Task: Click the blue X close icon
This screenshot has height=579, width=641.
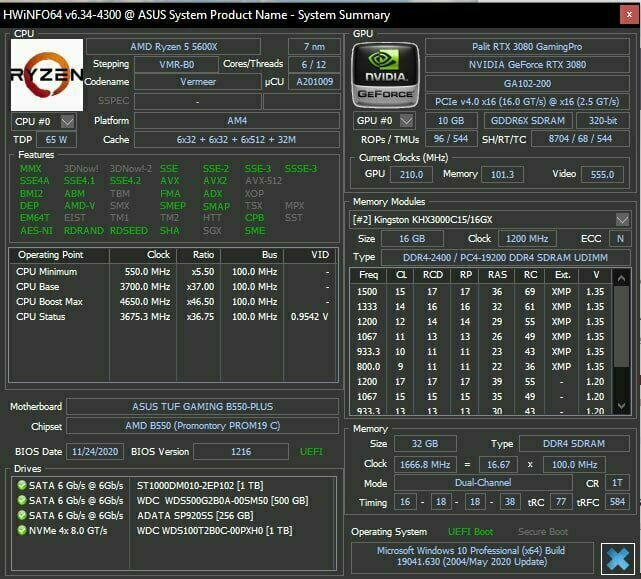Action: pyautogui.click(x=617, y=559)
